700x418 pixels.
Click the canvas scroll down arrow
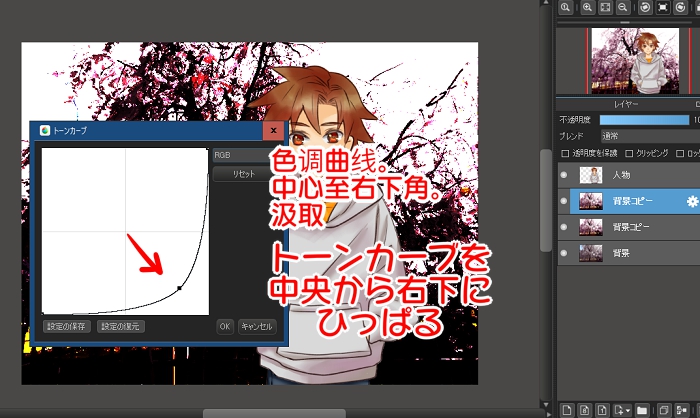546,405
